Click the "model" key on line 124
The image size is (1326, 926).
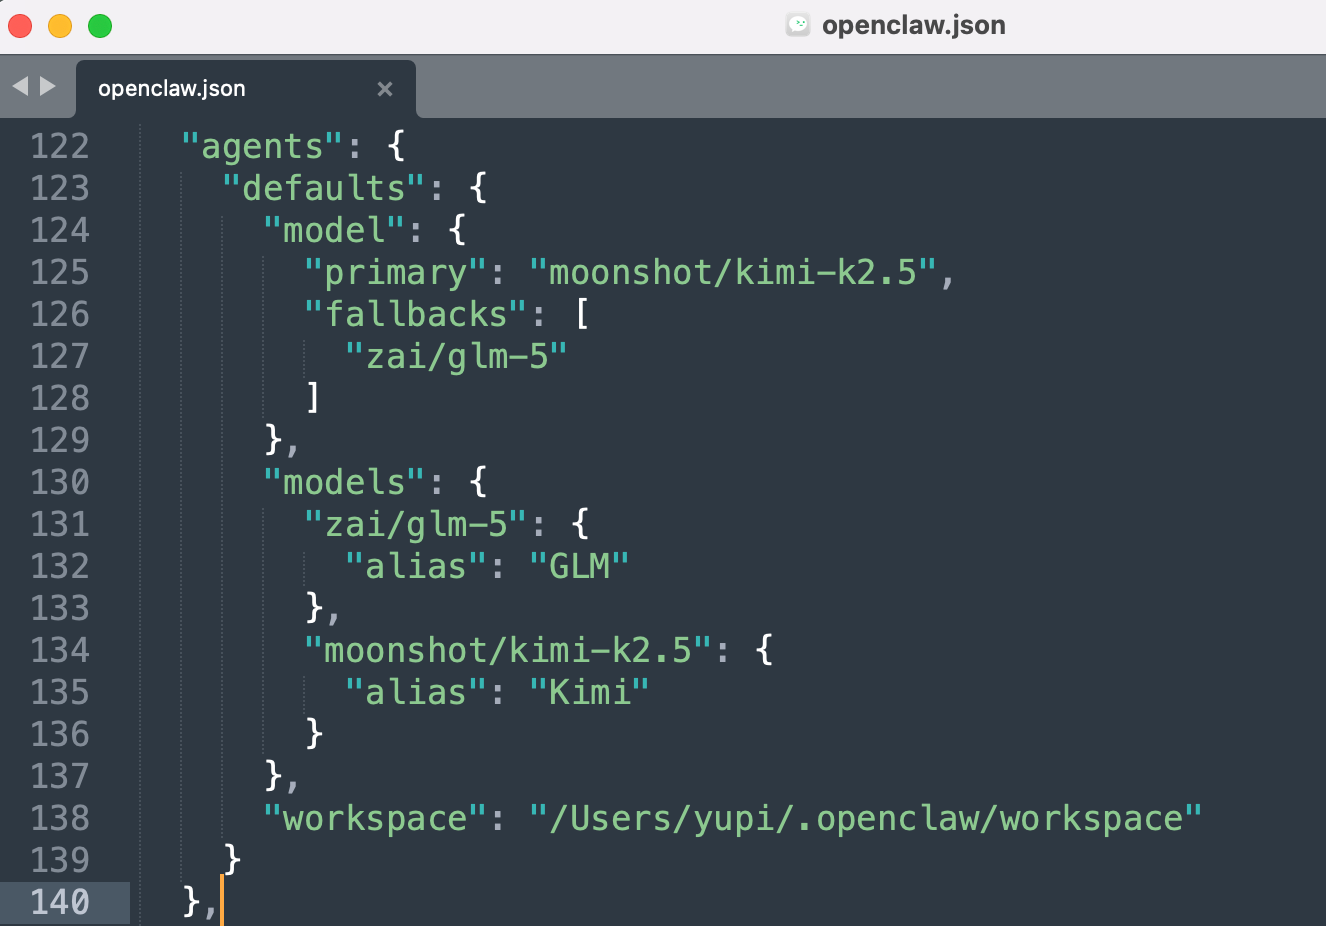tap(335, 230)
